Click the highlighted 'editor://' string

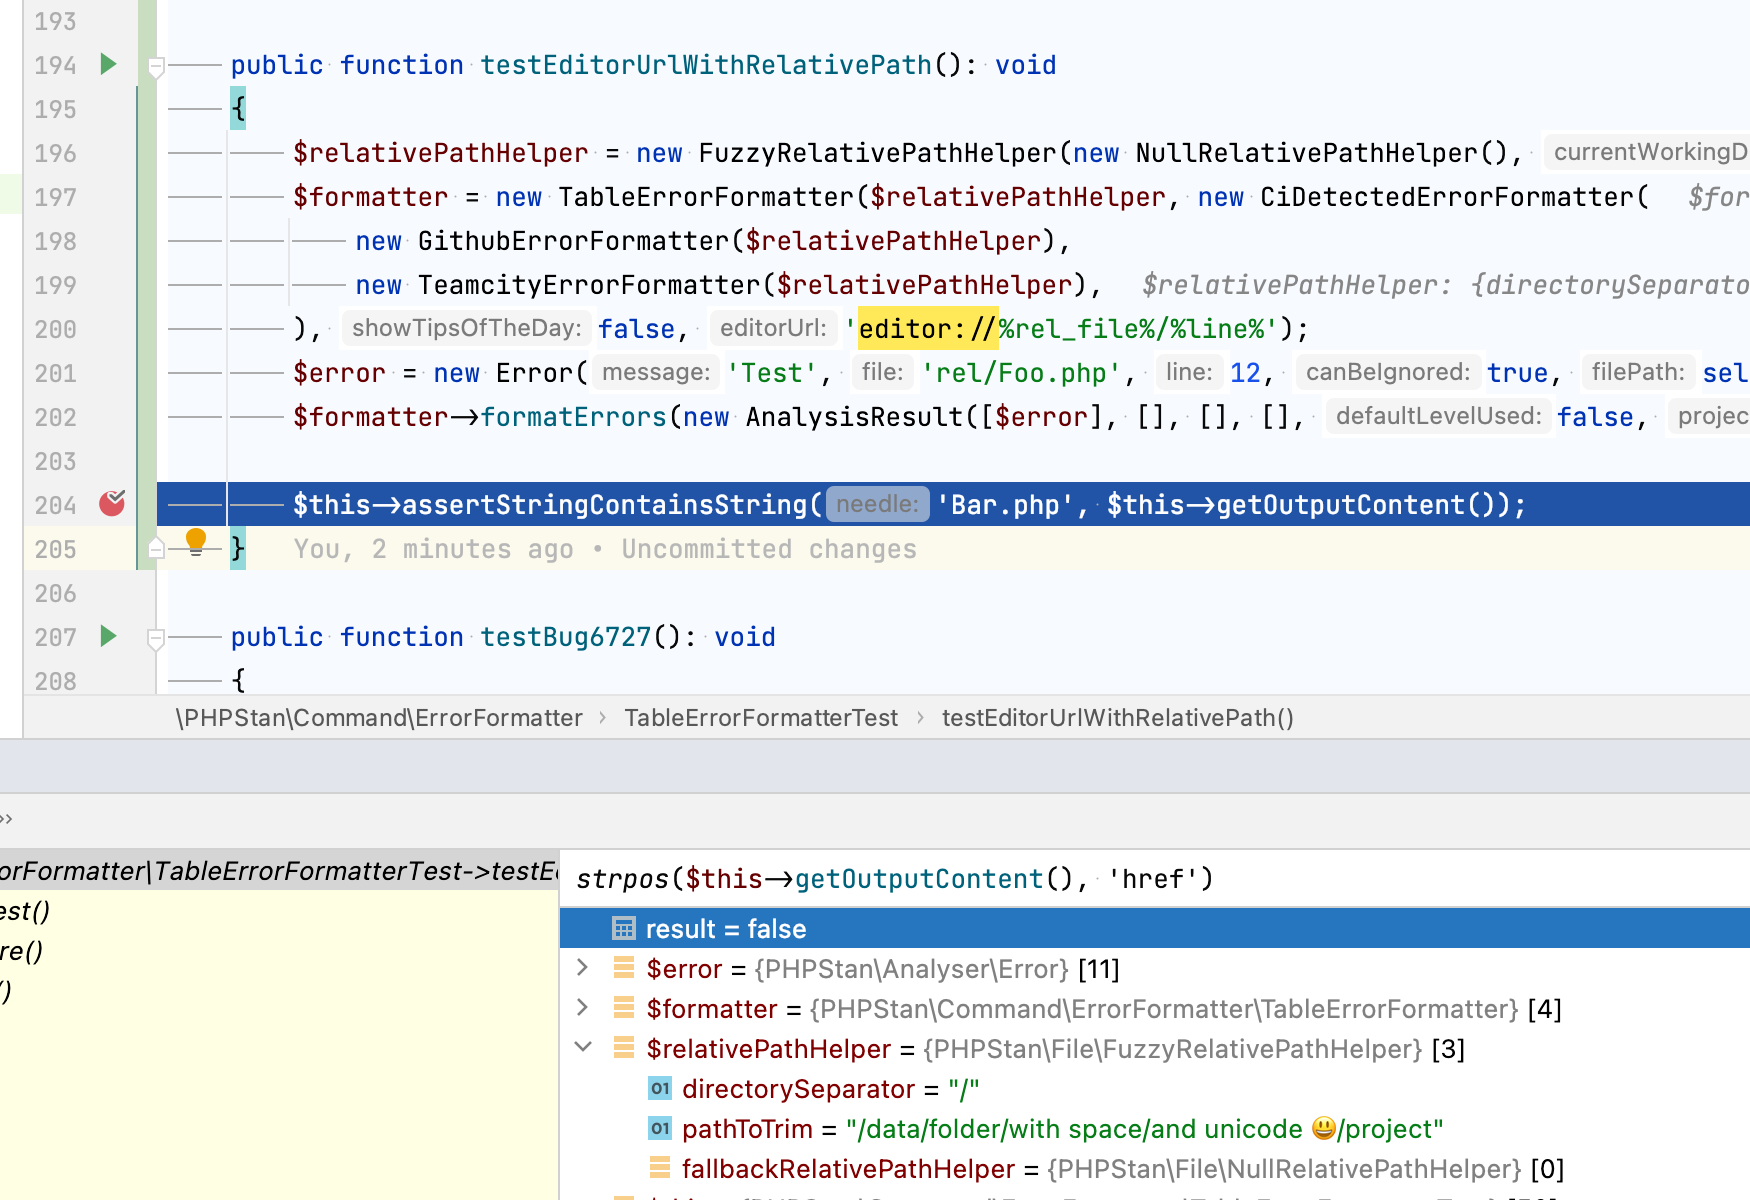(928, 328)
